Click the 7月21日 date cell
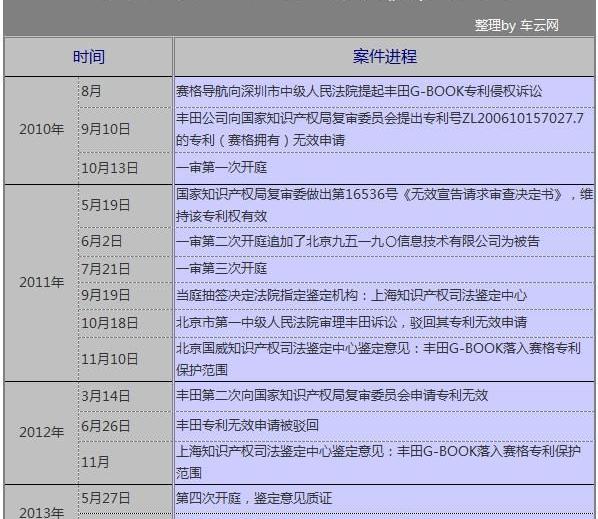Image resolution: width=598 pixels, height=519 pixels. [x=125, y=269]
